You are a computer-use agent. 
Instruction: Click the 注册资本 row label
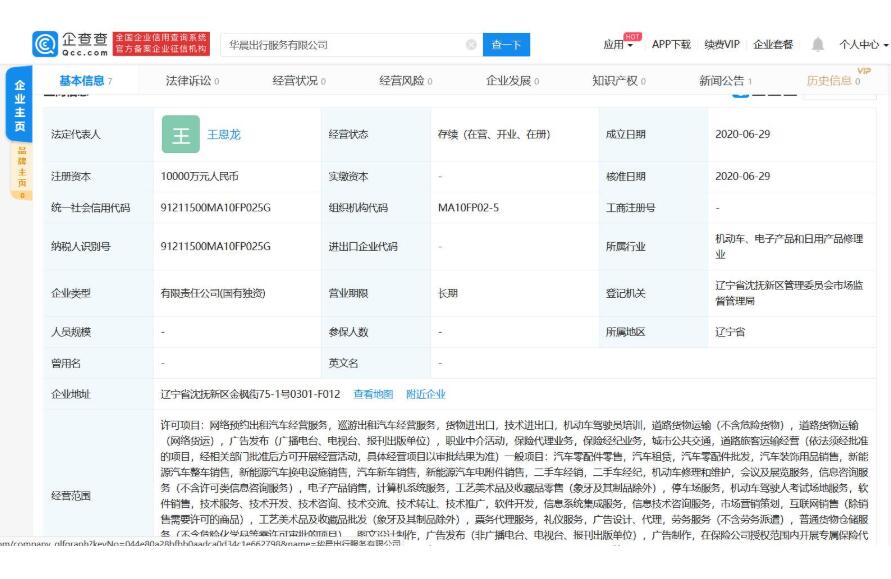pyautogui.click(x=70, y=177)
